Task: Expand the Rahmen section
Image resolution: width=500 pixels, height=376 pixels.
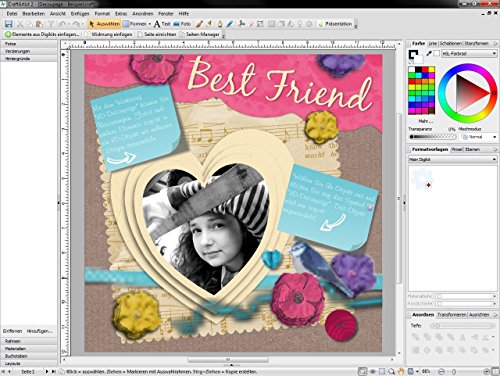Action: pos(29,341)
